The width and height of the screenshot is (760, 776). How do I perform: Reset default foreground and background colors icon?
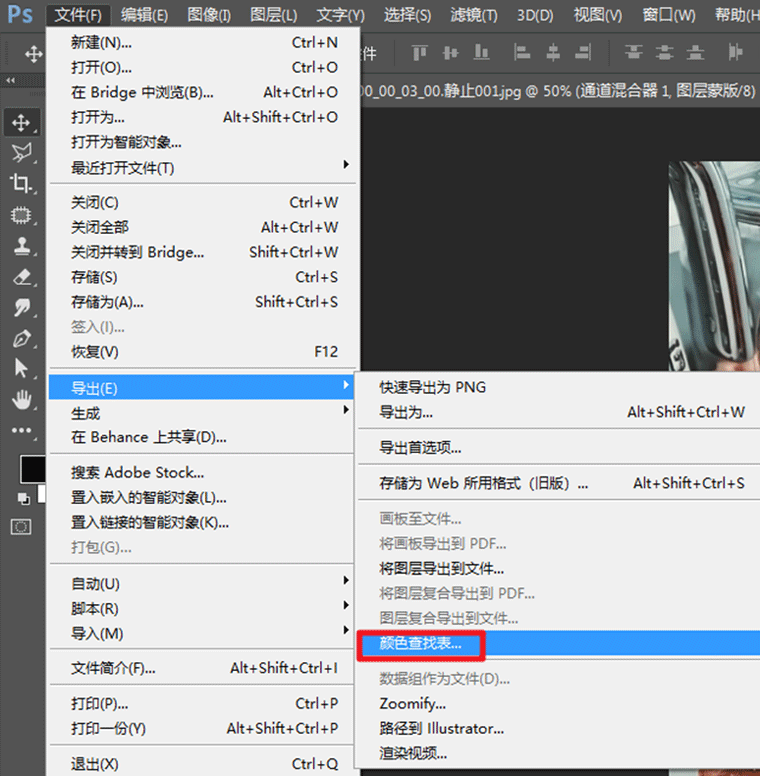pyautogui.click(x=23, y=498)
